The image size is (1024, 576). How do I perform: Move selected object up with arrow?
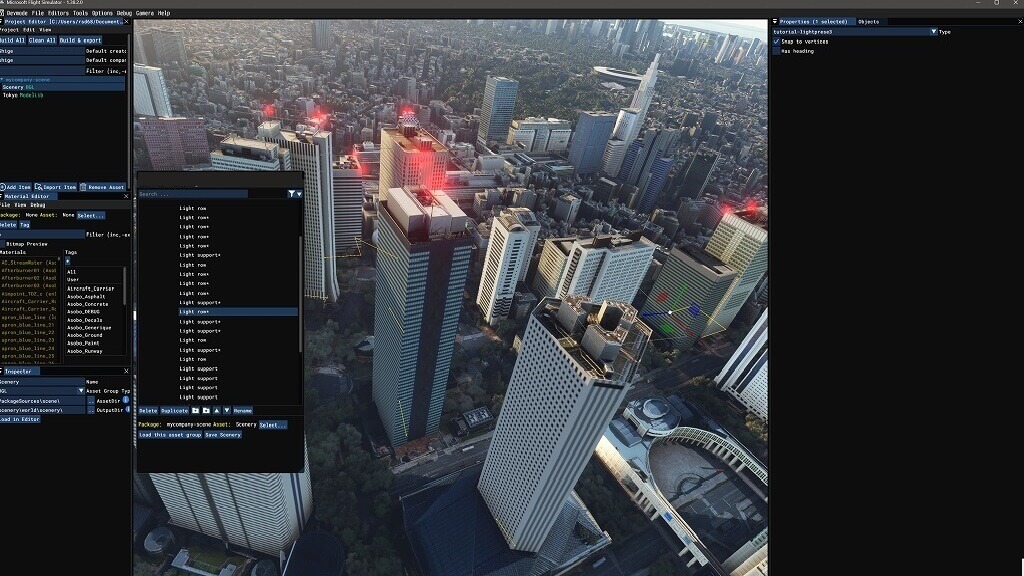point(217,411)
